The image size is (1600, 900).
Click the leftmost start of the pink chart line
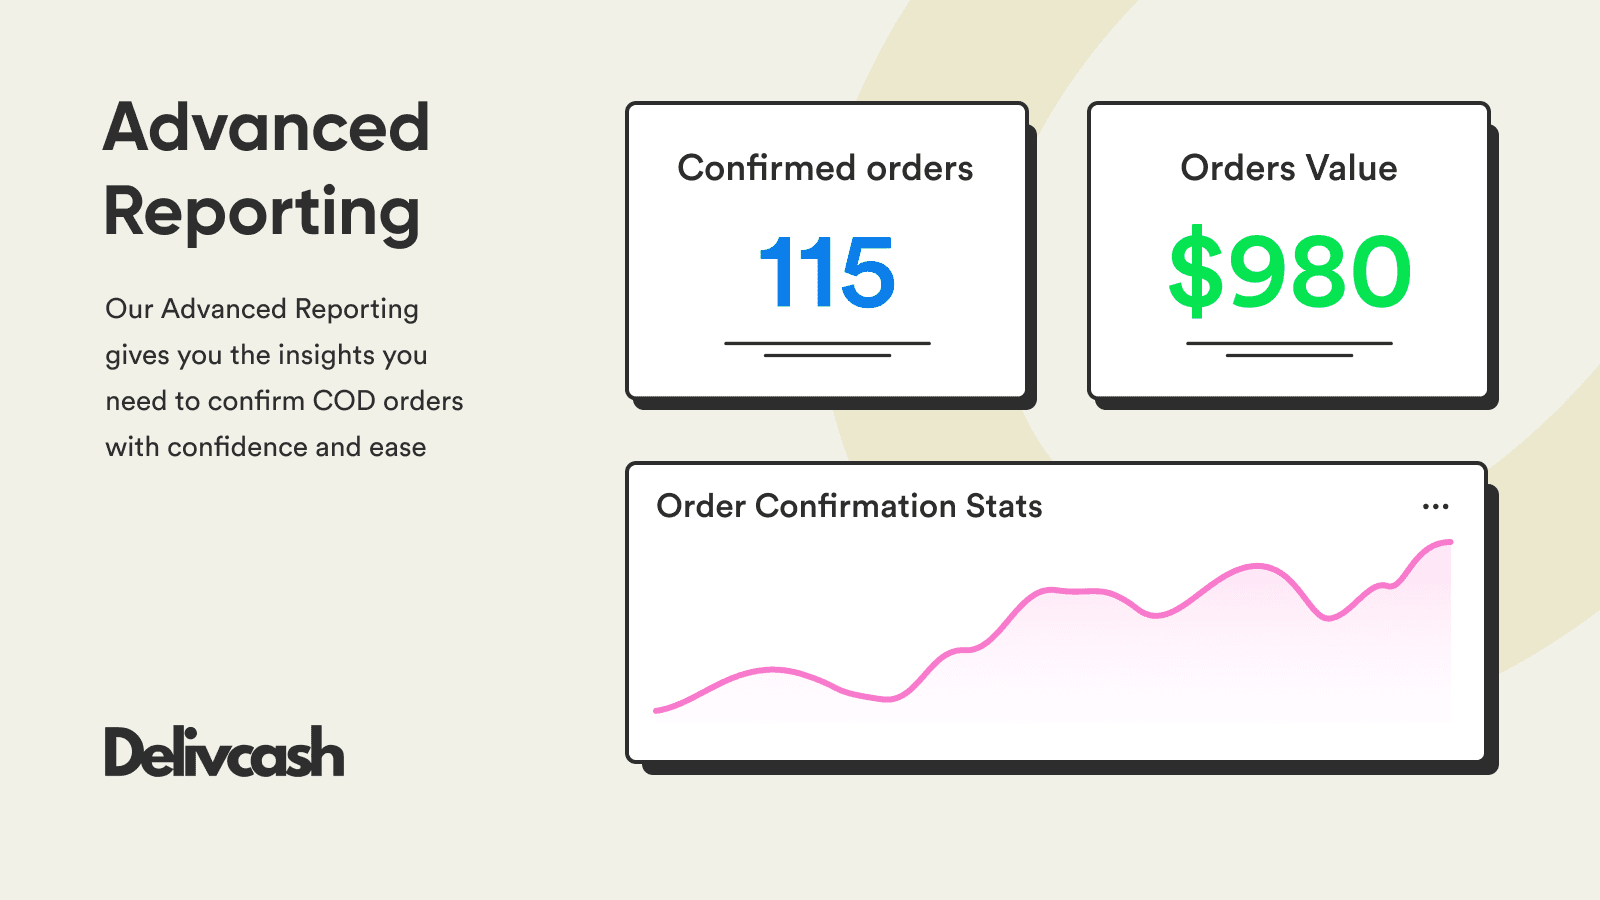[657, 710]
